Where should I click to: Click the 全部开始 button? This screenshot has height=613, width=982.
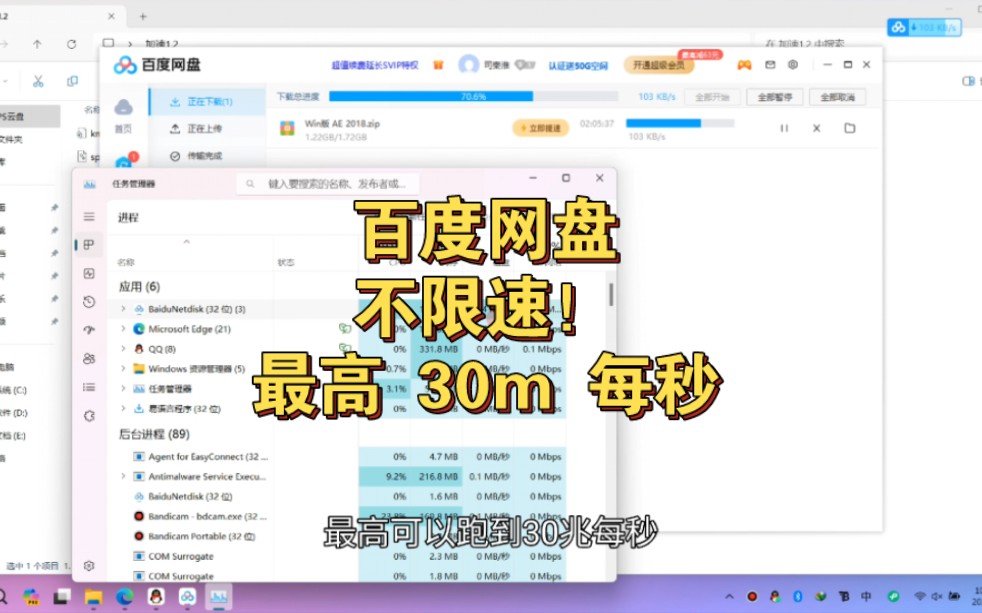pyautogui.click(x=712, y=97)
